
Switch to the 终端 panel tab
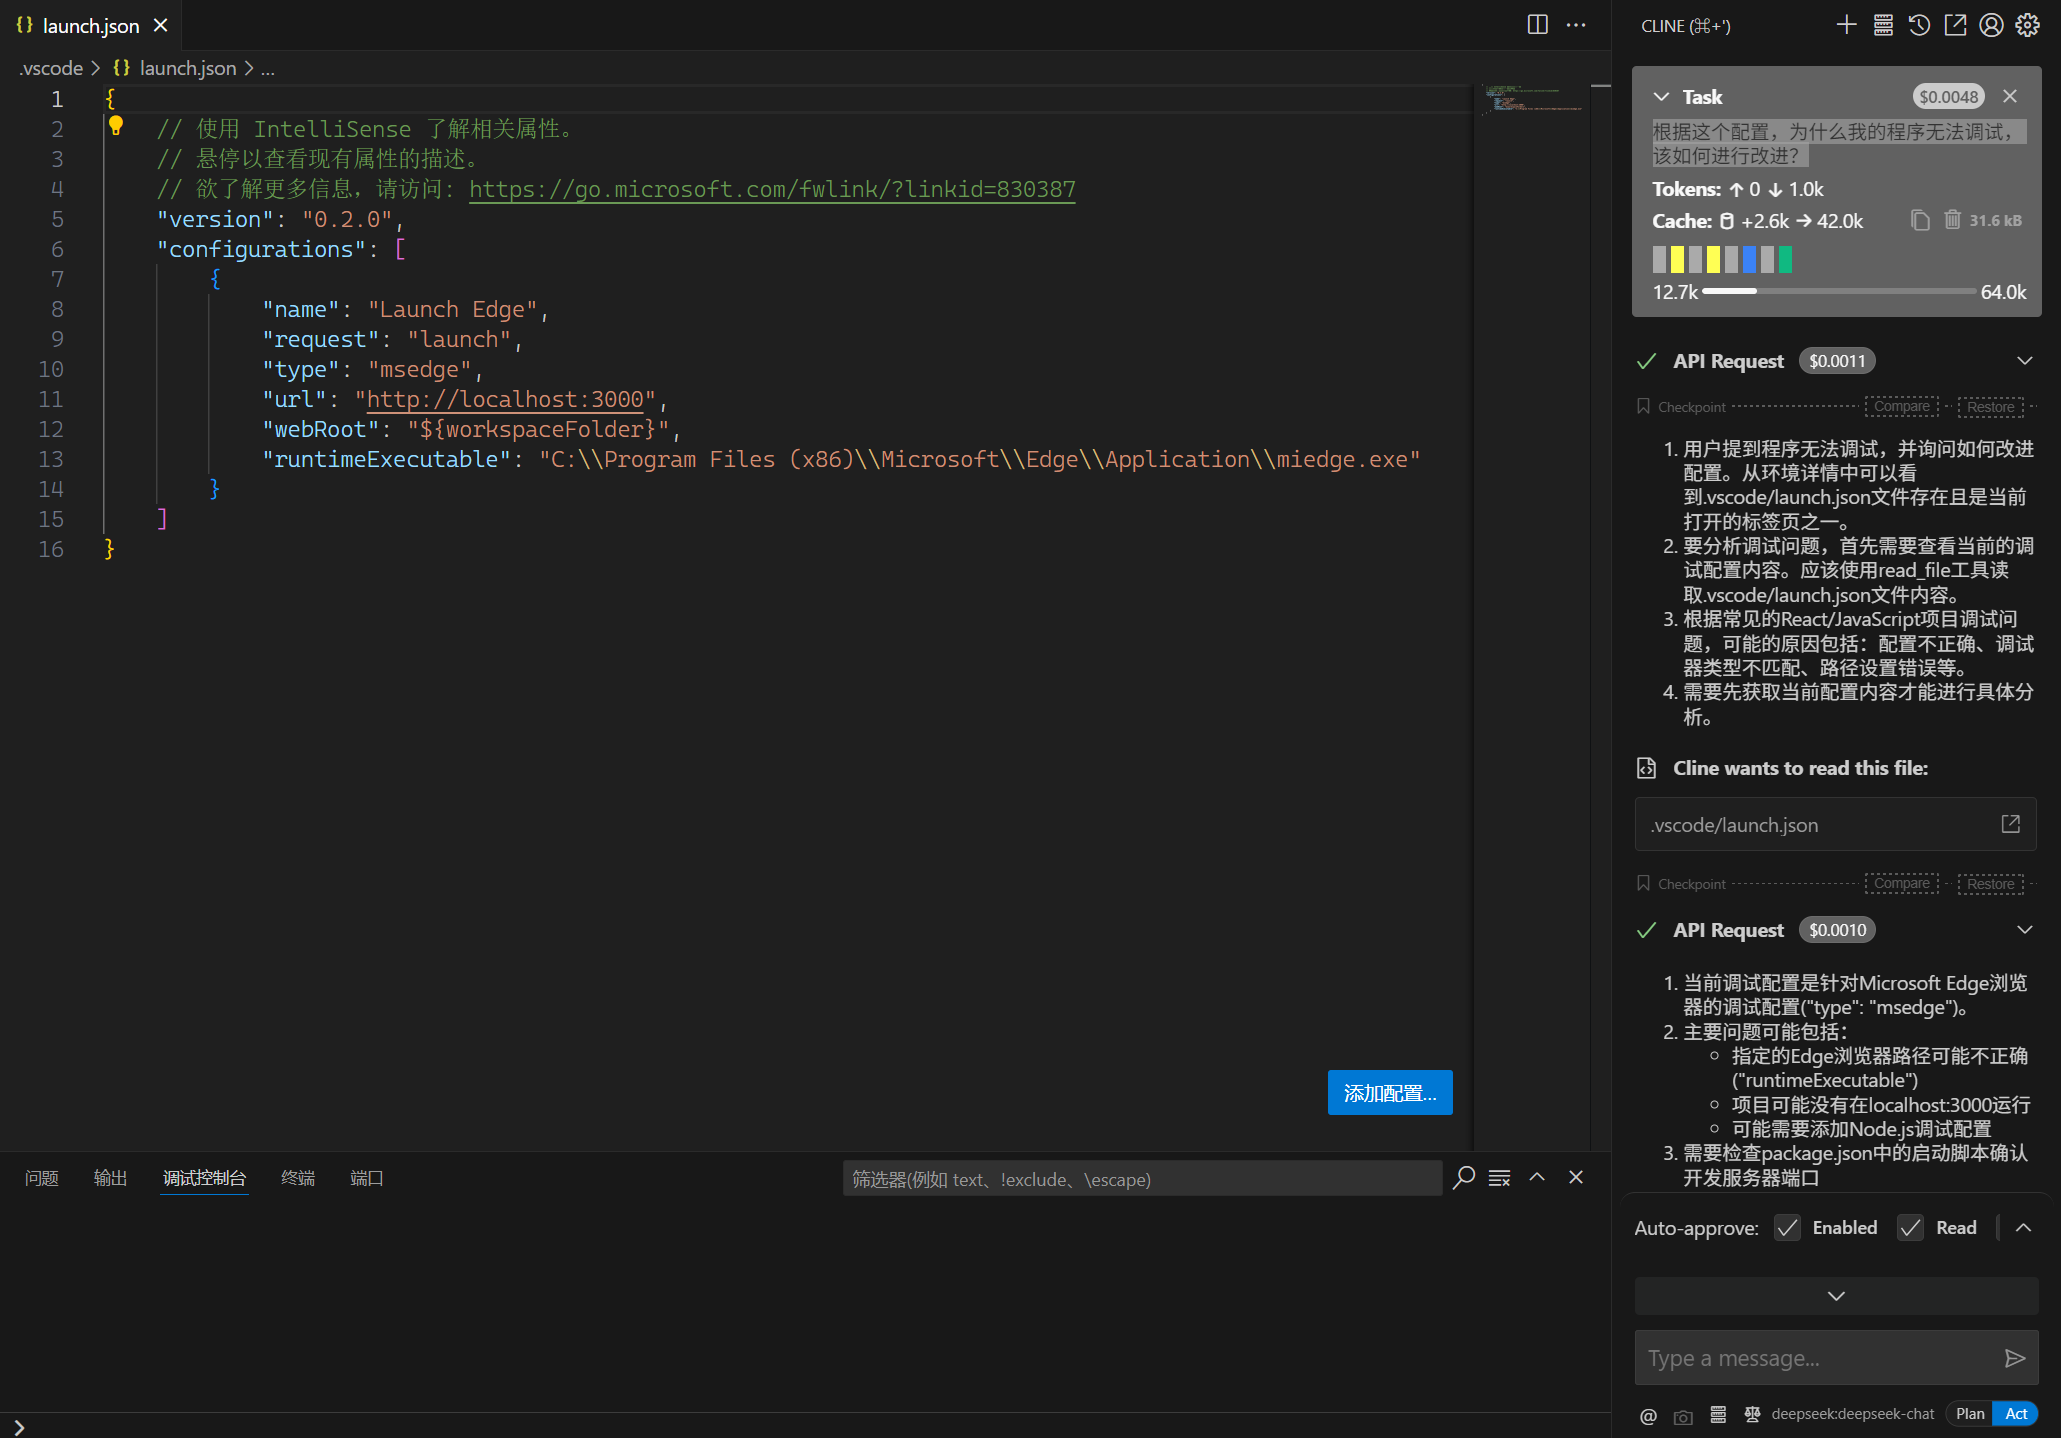click(x=297, y=1178)
